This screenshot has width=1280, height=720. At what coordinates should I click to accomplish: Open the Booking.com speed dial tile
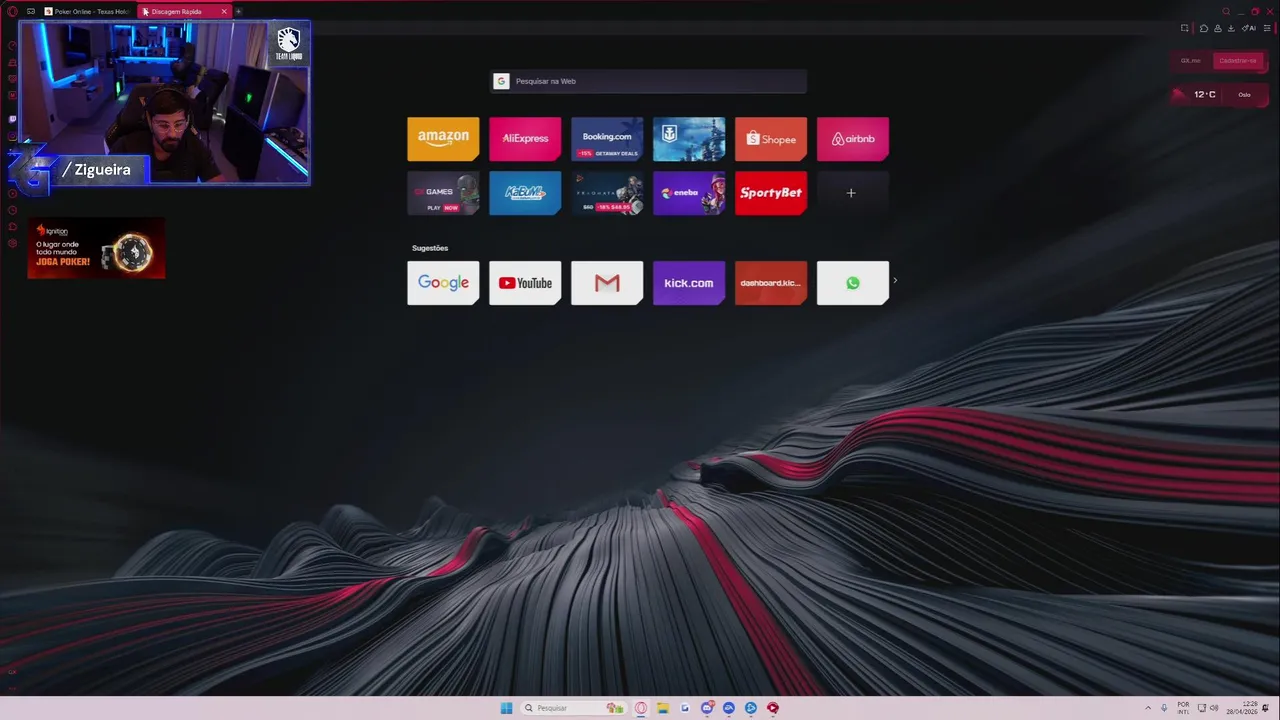pyautogui.click(x=607, y=139)
